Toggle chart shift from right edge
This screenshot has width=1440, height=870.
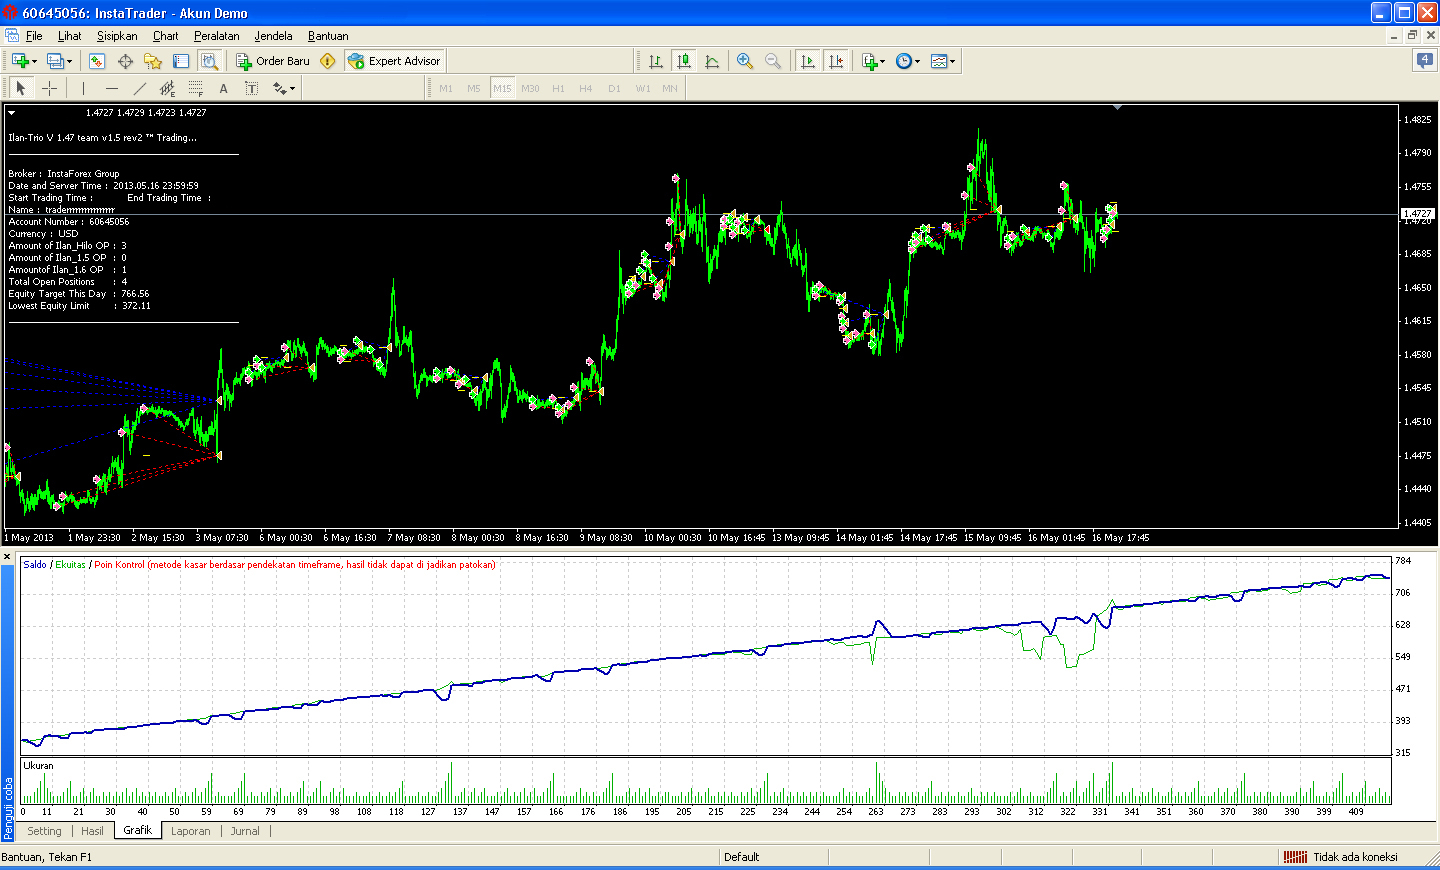836,61
